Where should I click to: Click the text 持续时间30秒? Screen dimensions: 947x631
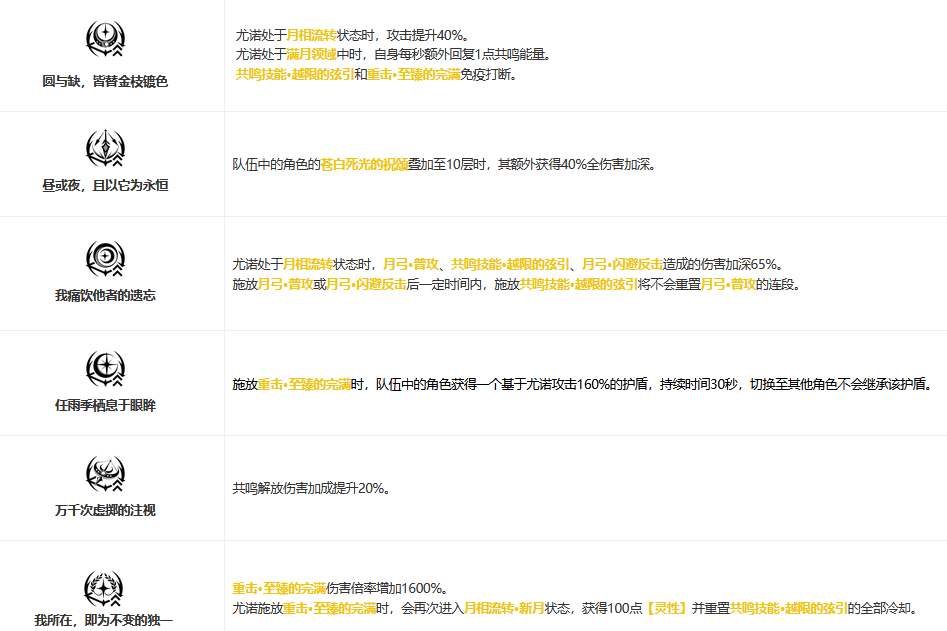tap(699, 384)
